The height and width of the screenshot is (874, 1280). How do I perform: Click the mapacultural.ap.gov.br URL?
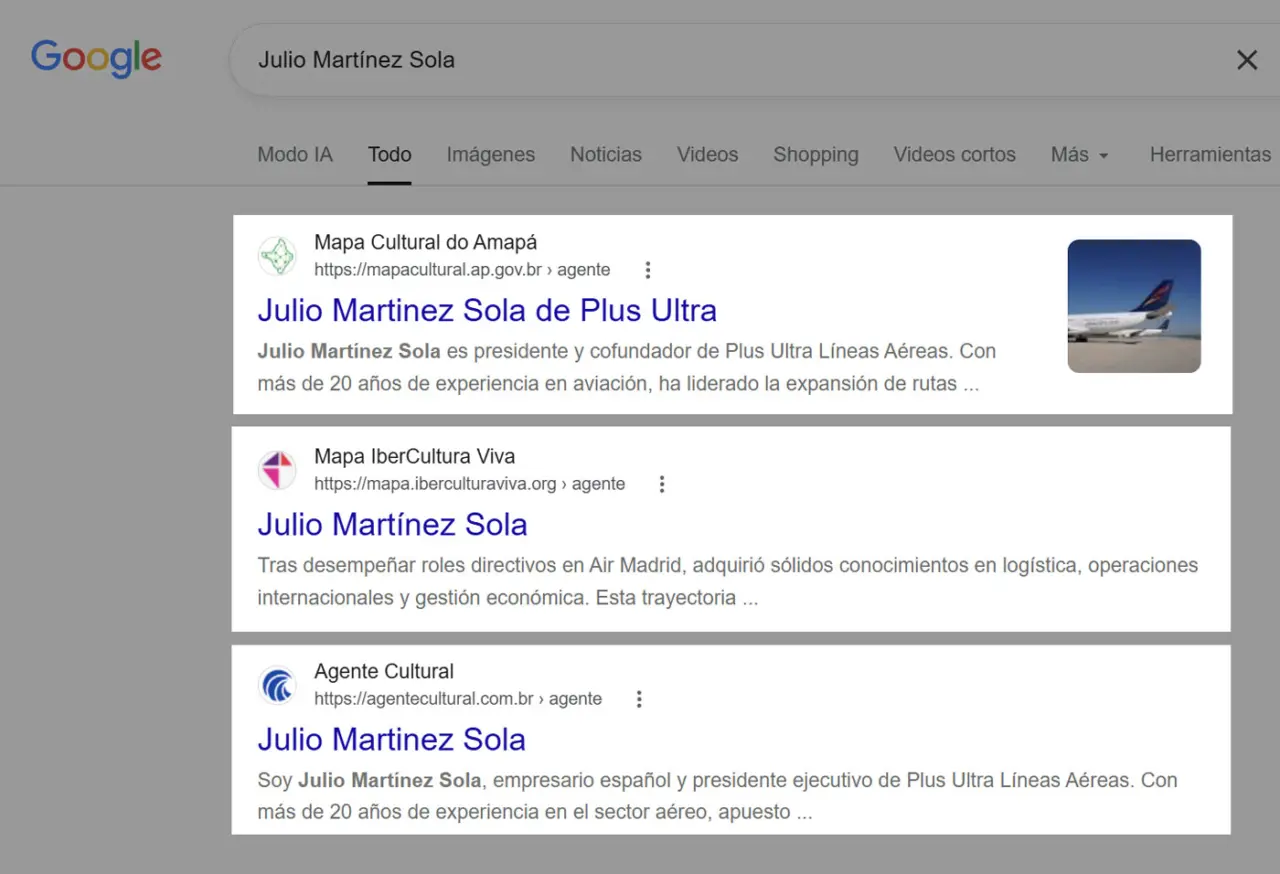coord(462,269)
